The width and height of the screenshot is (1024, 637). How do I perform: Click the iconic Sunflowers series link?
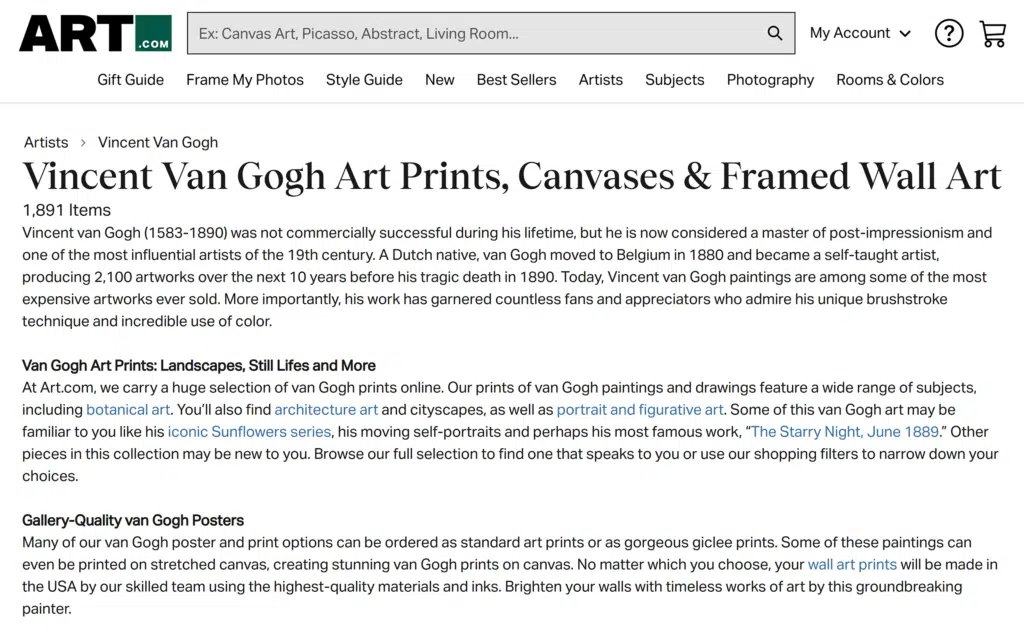249,432
